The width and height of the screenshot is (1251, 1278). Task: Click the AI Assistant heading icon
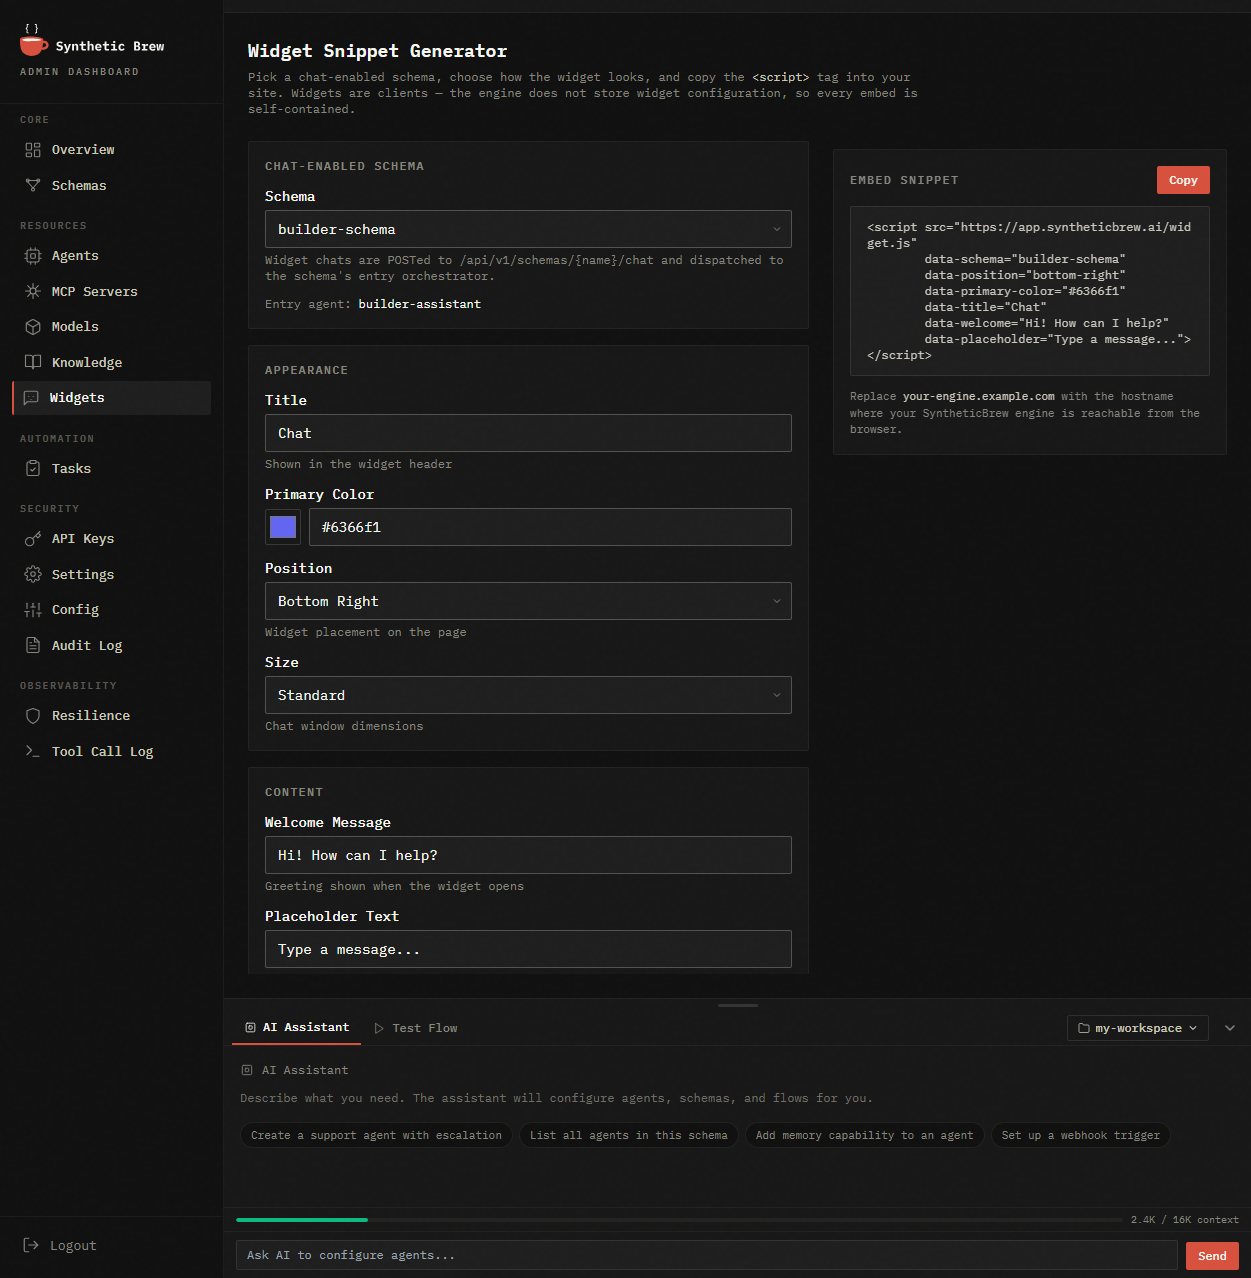tap(247, 1071)
